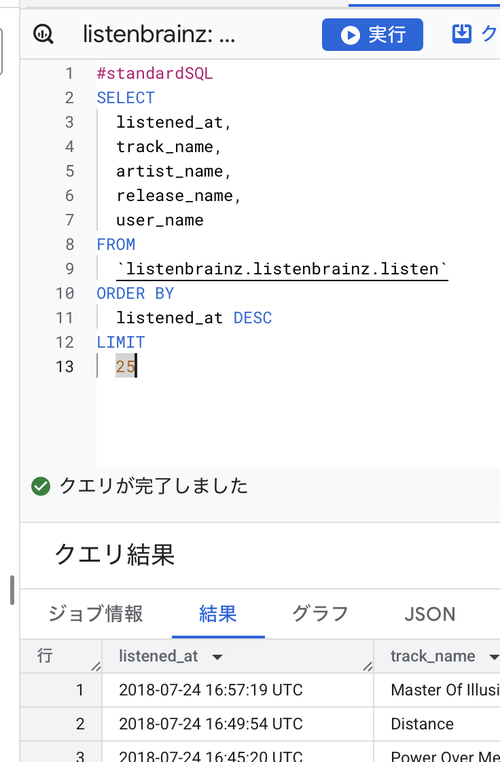The image size is (500, 762).
Task: Click the listened_at column header
Action: pyautogui.click(x=158, y=656)
